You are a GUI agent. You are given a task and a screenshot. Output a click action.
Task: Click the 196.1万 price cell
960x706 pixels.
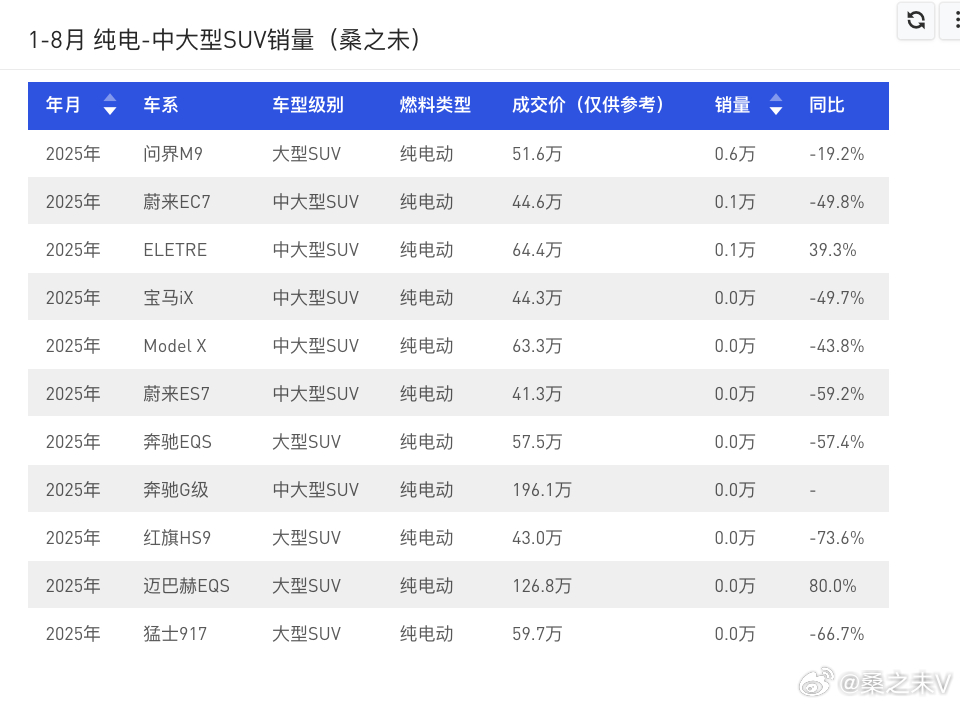pyautogui.click(x=542, y=490)
